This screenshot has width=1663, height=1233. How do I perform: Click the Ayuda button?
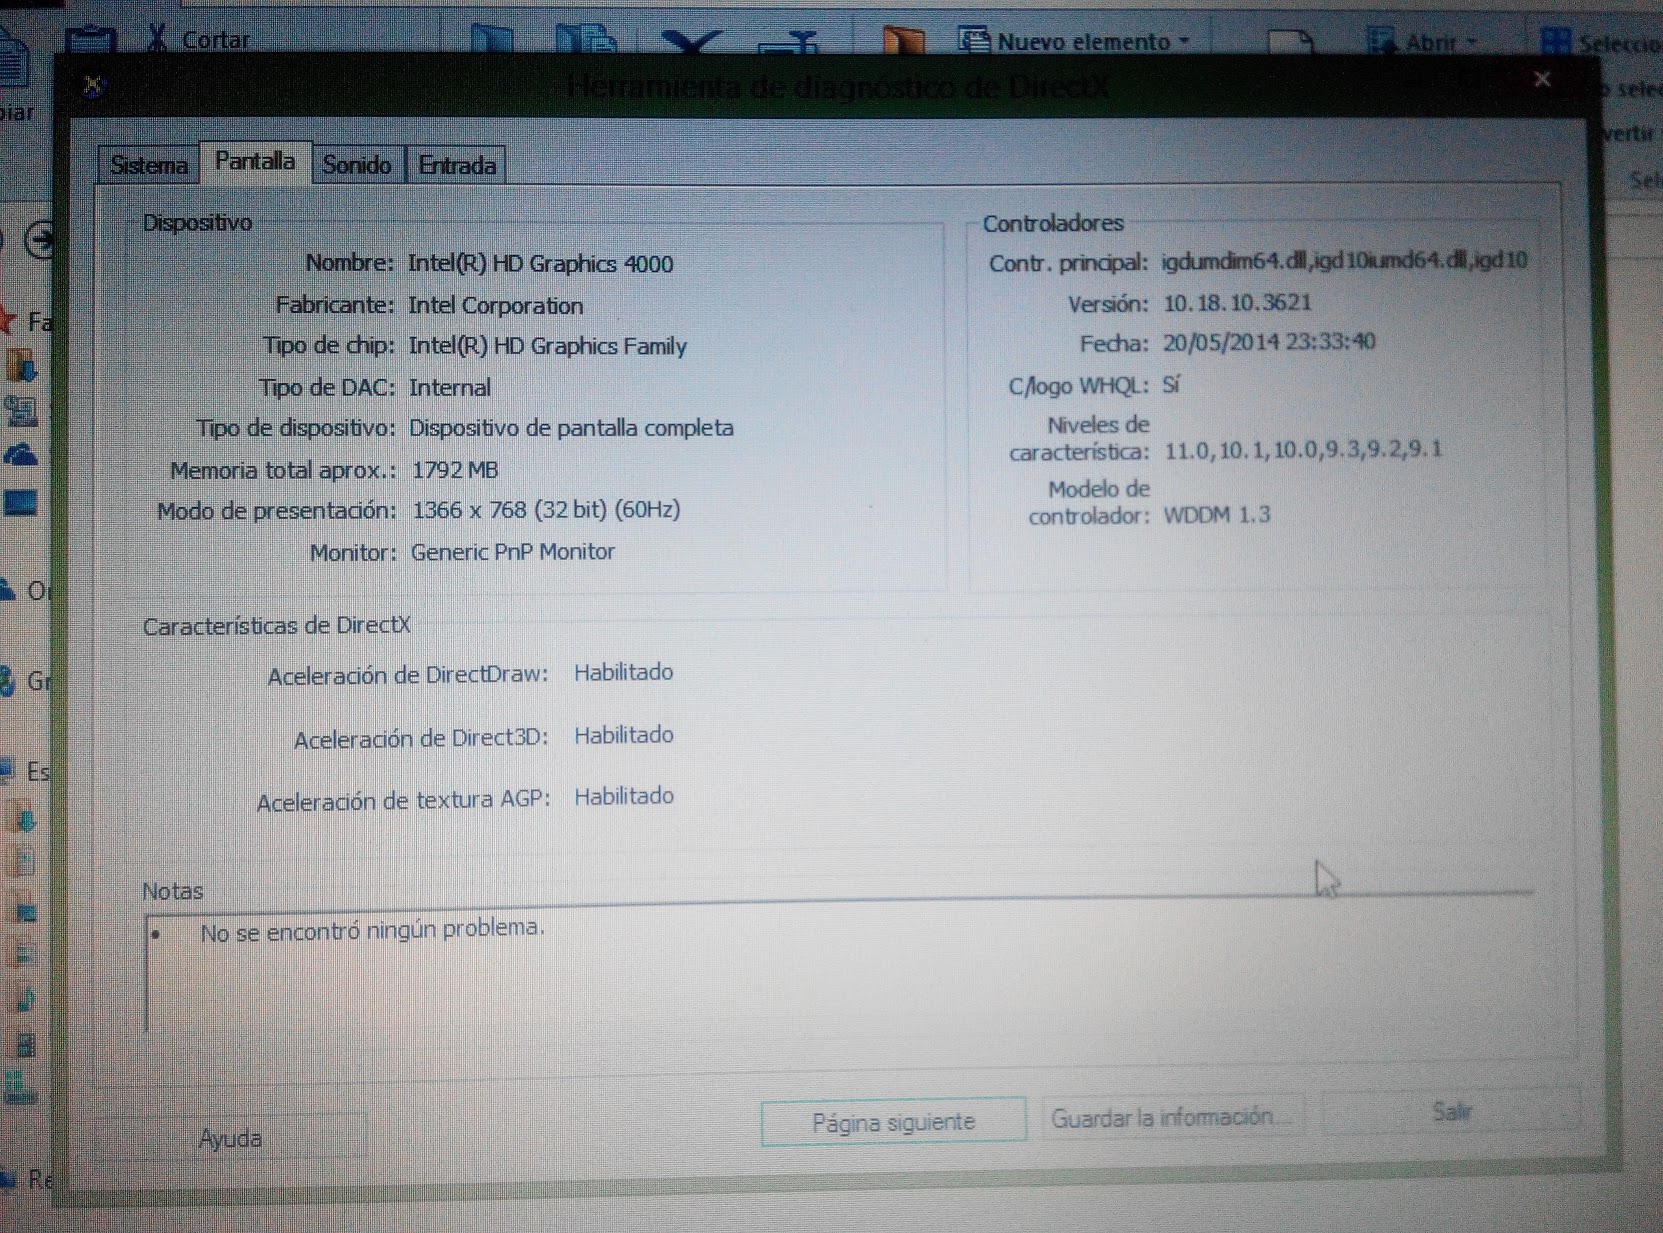click(230, 1138)
